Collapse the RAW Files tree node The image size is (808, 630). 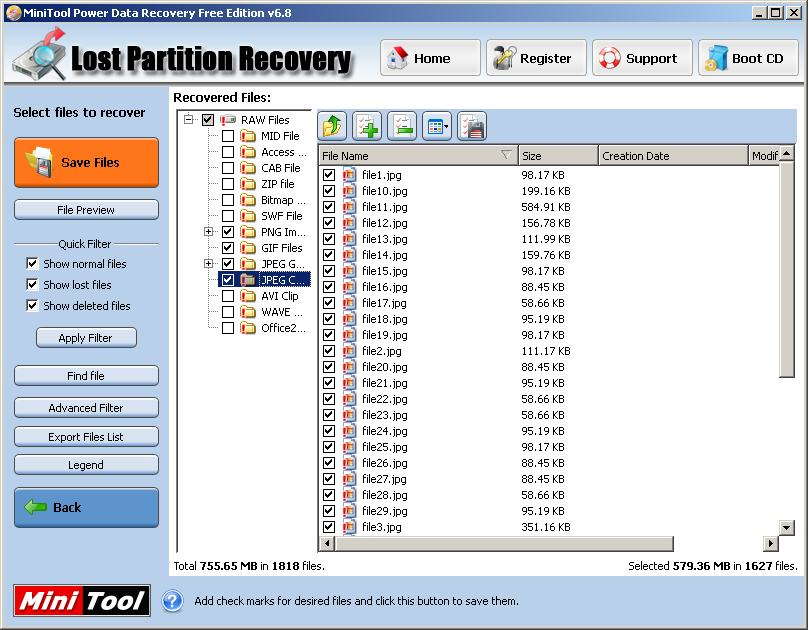tap(189, 120)
